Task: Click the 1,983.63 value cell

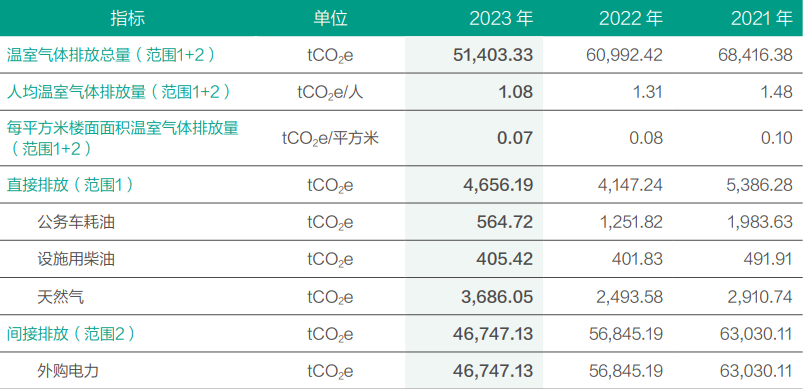Action: point(760,222)
